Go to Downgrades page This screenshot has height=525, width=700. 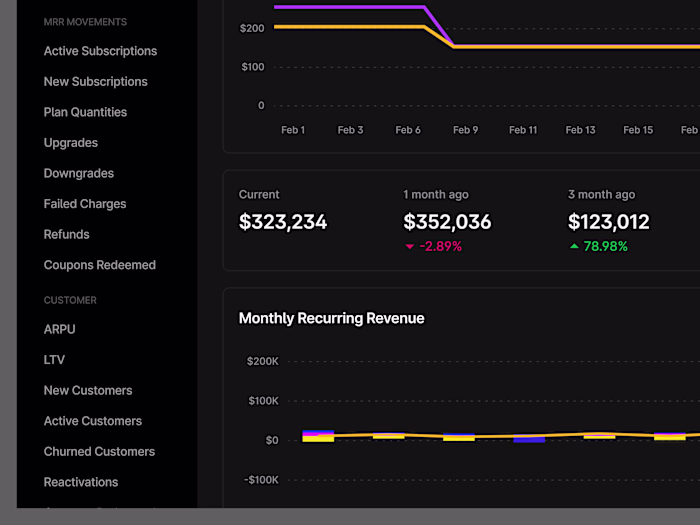pos(79,173)
